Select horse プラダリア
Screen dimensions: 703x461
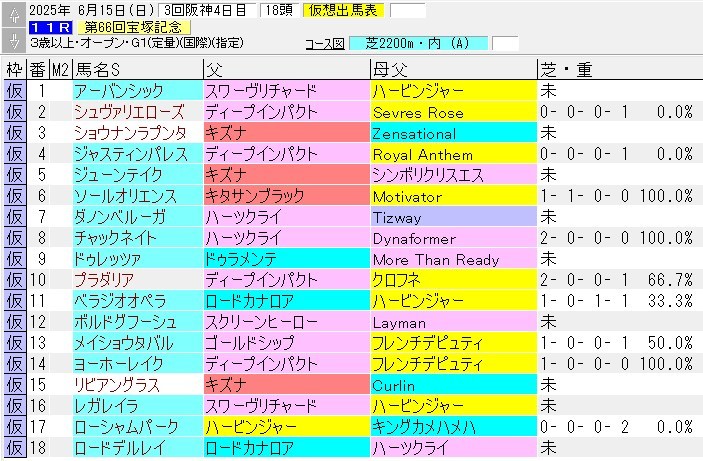(138, 280)
